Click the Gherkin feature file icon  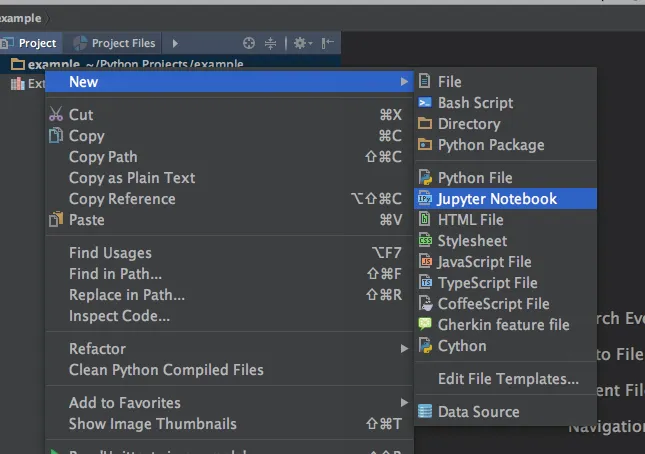426,325
